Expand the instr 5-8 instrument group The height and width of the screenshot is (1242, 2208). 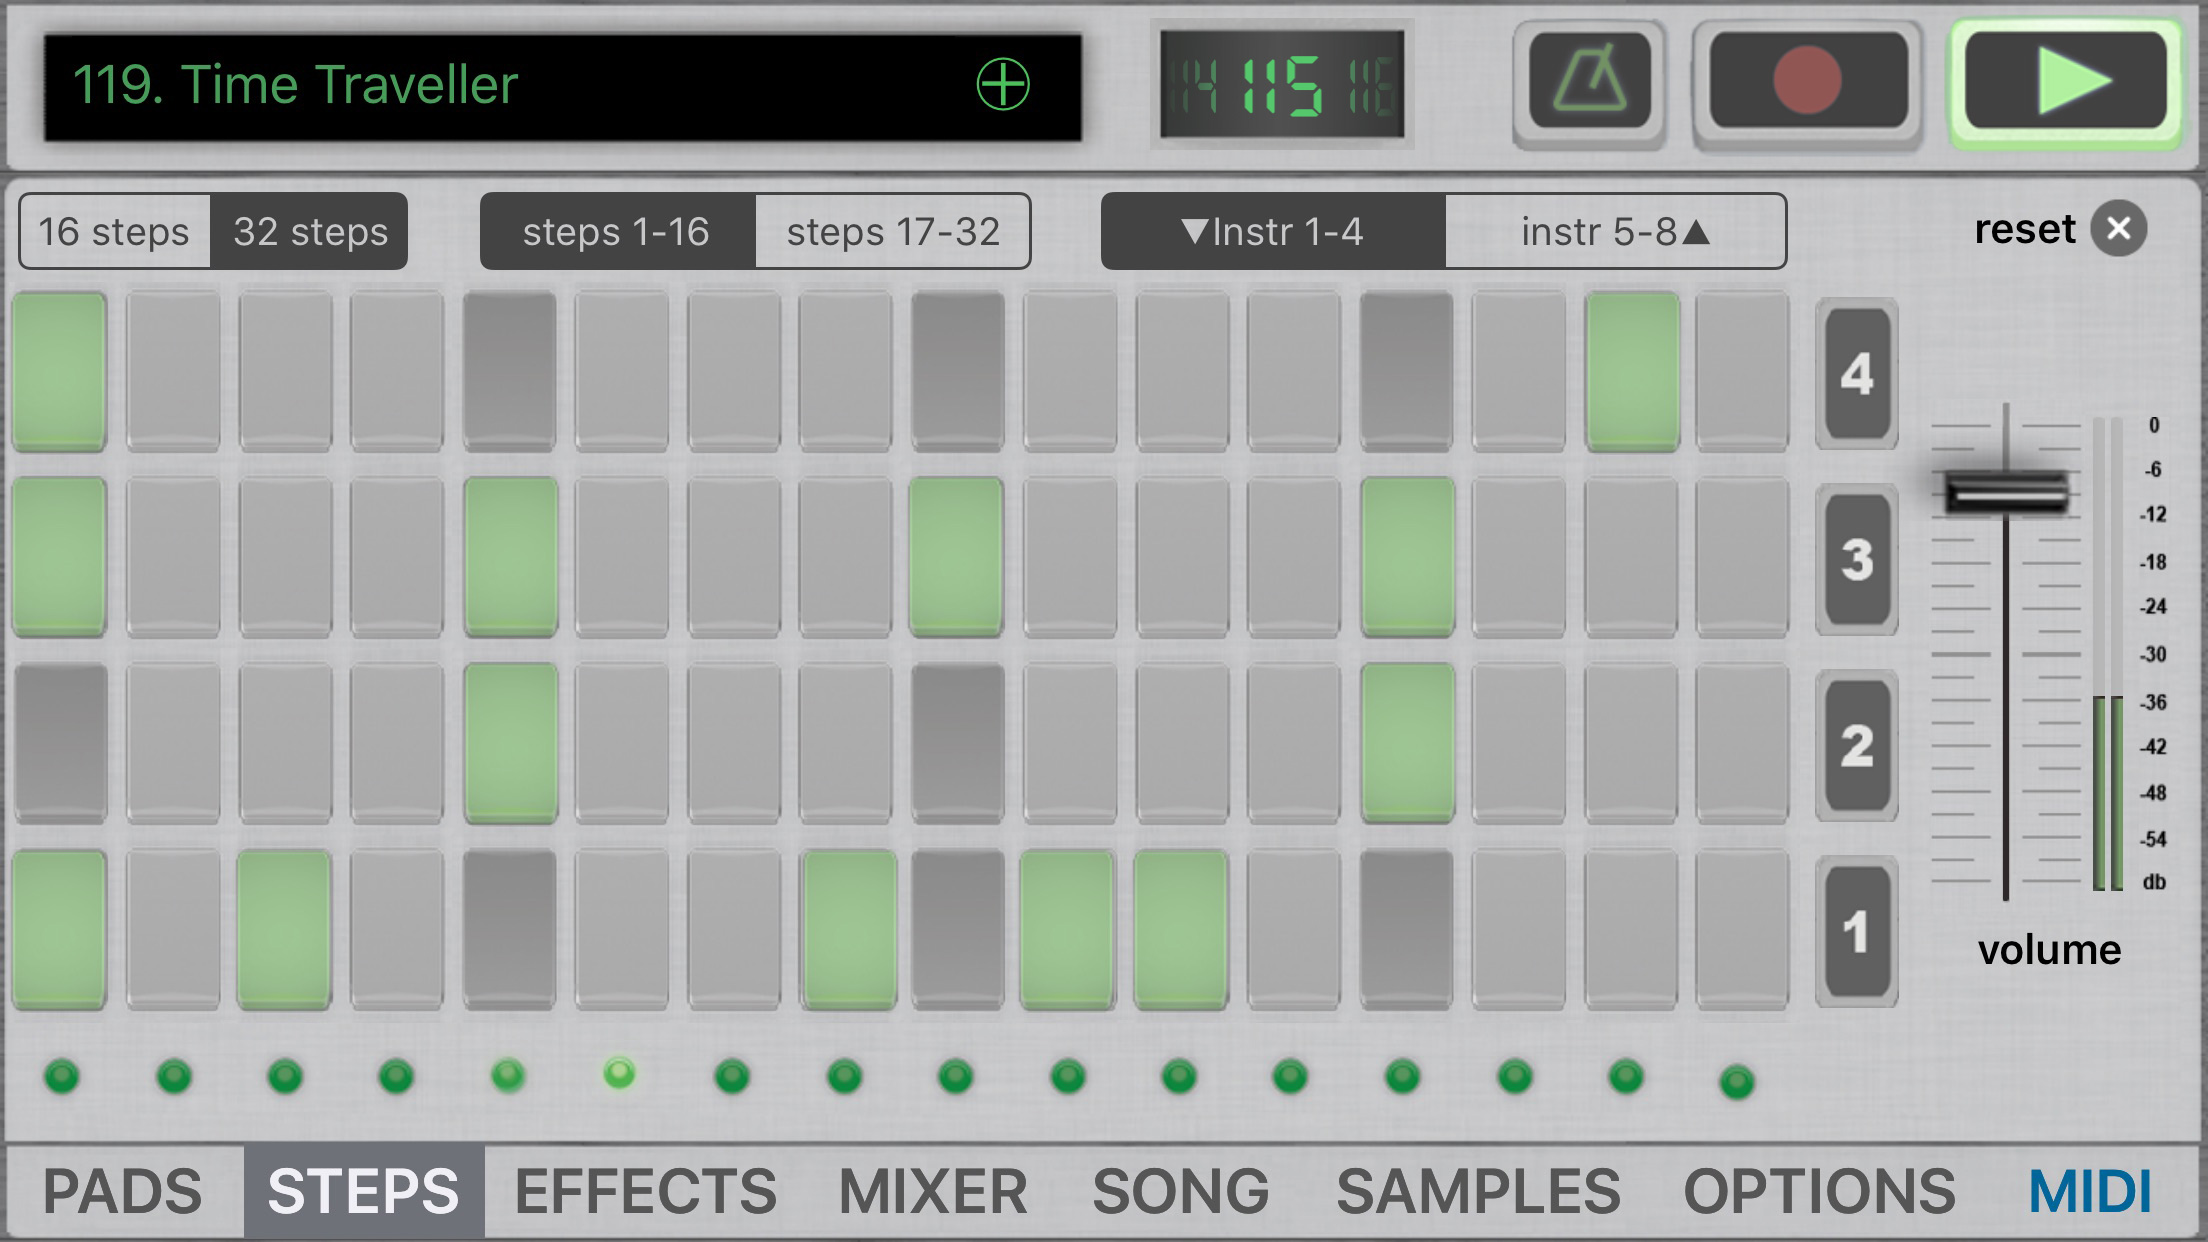coord(1614,232)
